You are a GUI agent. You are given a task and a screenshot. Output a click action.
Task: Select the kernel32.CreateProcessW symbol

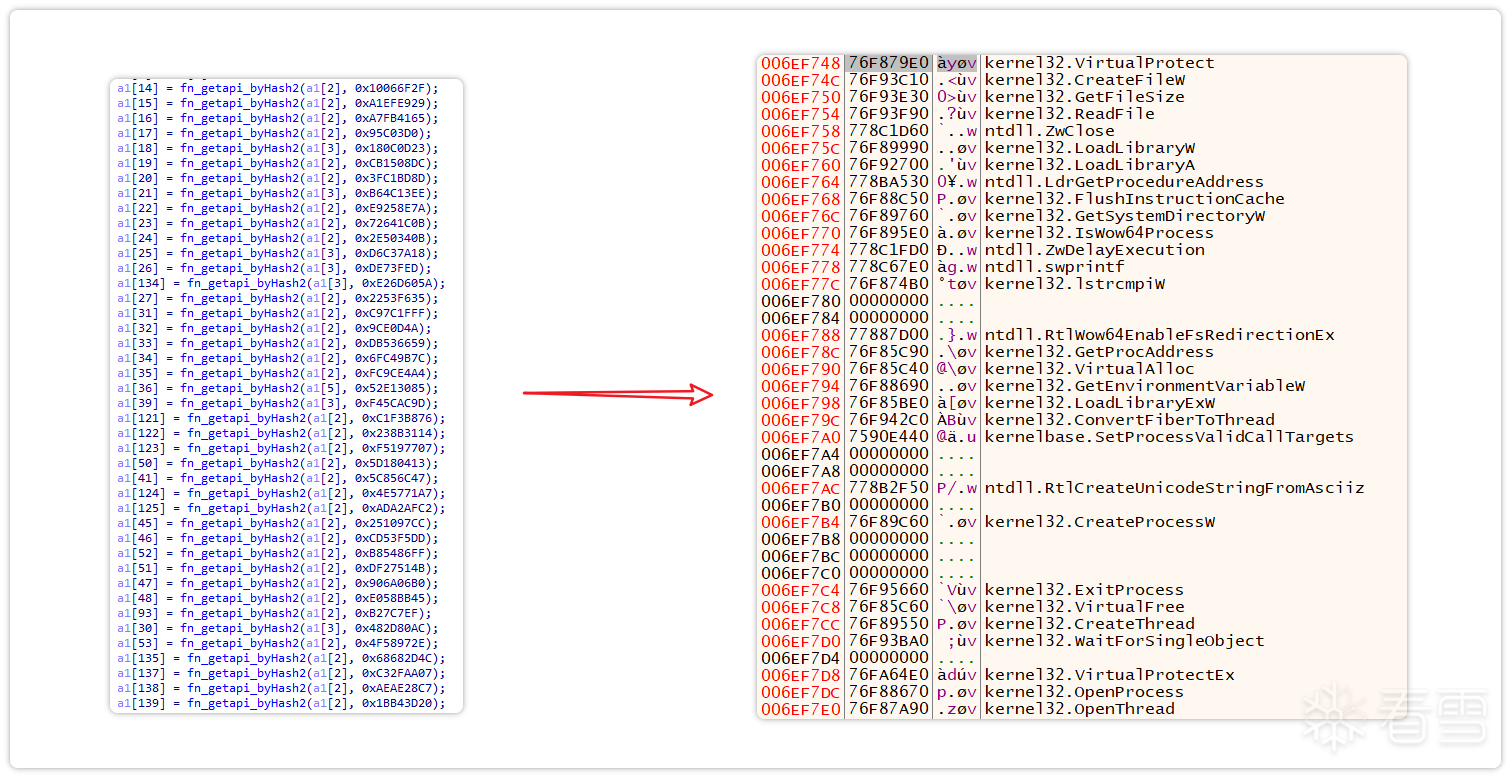click(1099, 522)
